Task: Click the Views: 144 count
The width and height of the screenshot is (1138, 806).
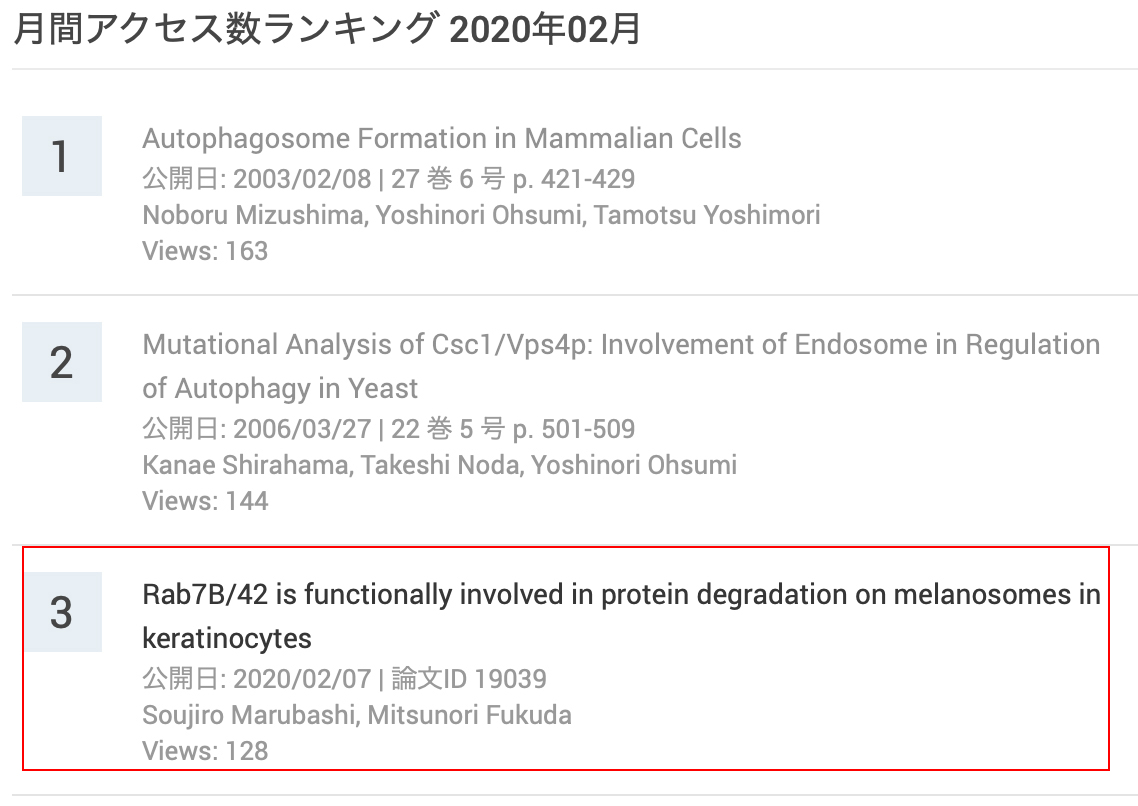Action: click(205, 500)
